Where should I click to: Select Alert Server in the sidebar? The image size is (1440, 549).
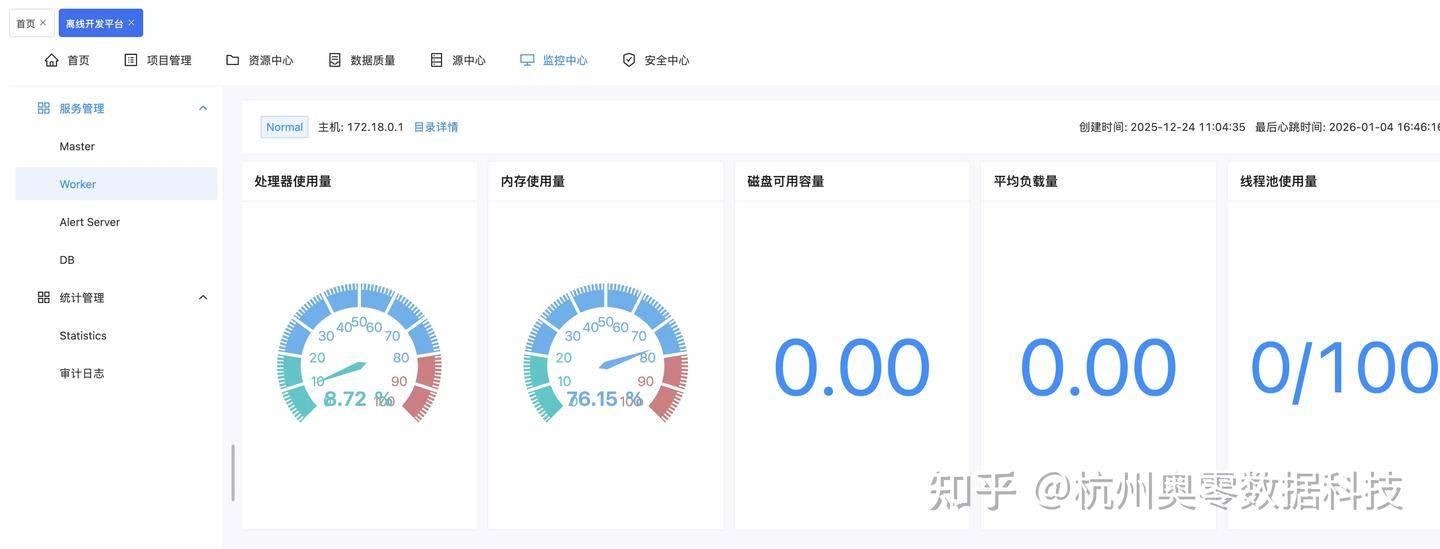[90, 222]
